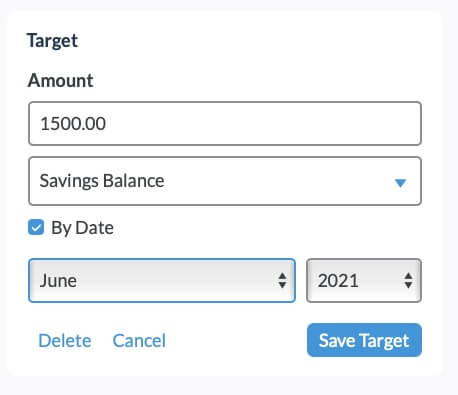Click the down arrow of the 2021 selector
This screenshot has width=458, height=395.
tap(408, 285)
